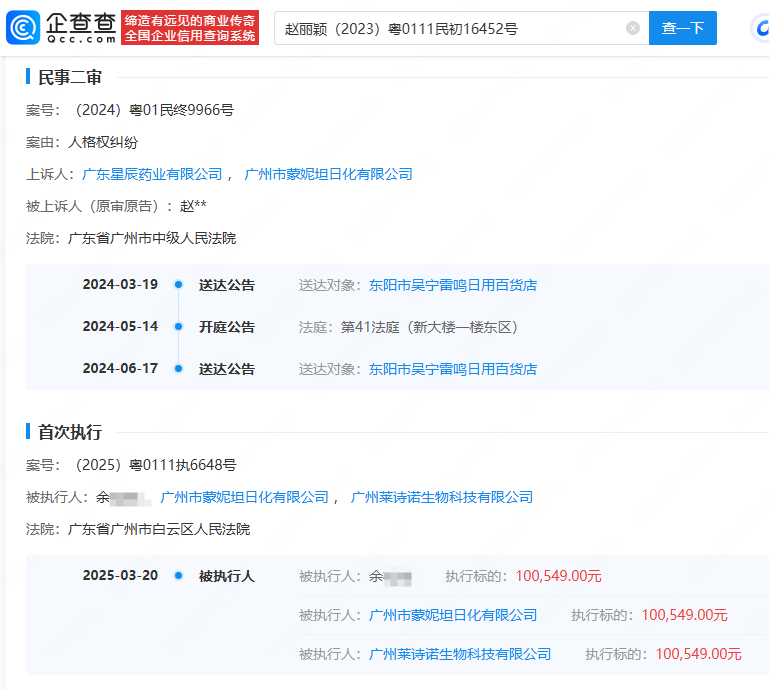Image resolution: width=769 pixels, height=689 pixels.
Task: Click 100,549.00元 amount beside 余 person
Action: [558, 576]
